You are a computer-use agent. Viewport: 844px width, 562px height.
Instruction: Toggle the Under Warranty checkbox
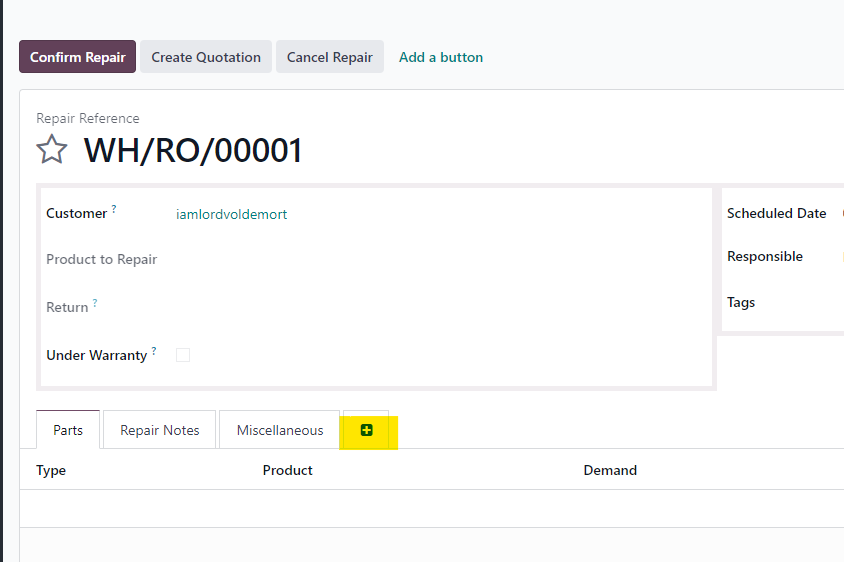[183, 355]
